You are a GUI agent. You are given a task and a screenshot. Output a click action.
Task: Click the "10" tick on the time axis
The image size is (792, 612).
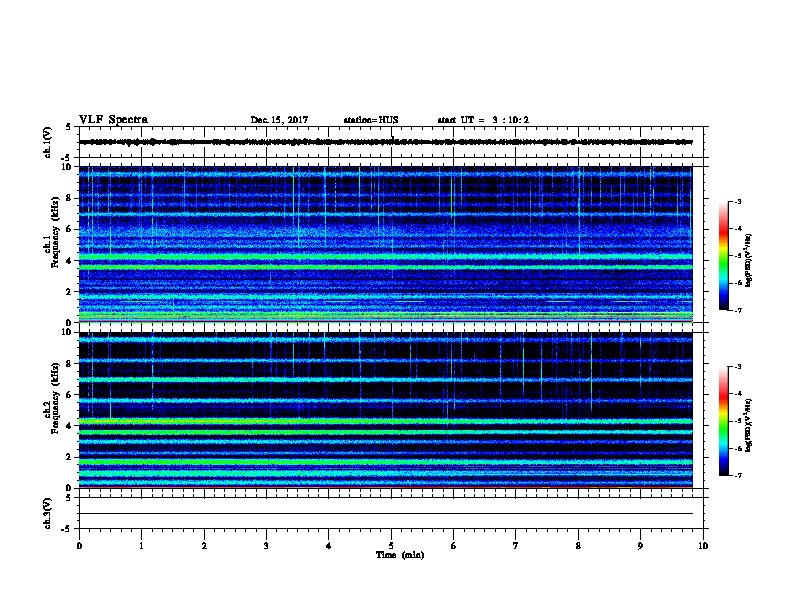[x=703, y=546]
